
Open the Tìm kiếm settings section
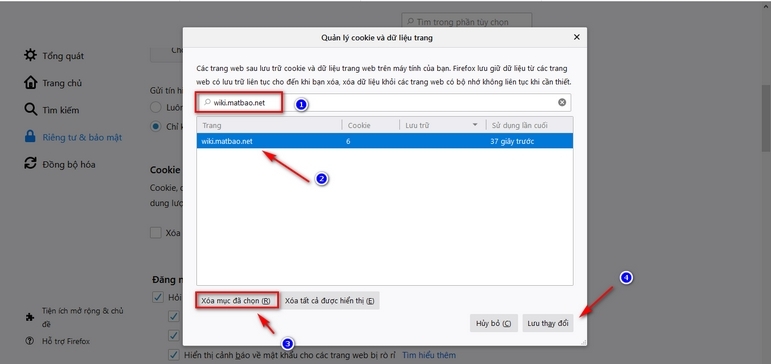60,110
